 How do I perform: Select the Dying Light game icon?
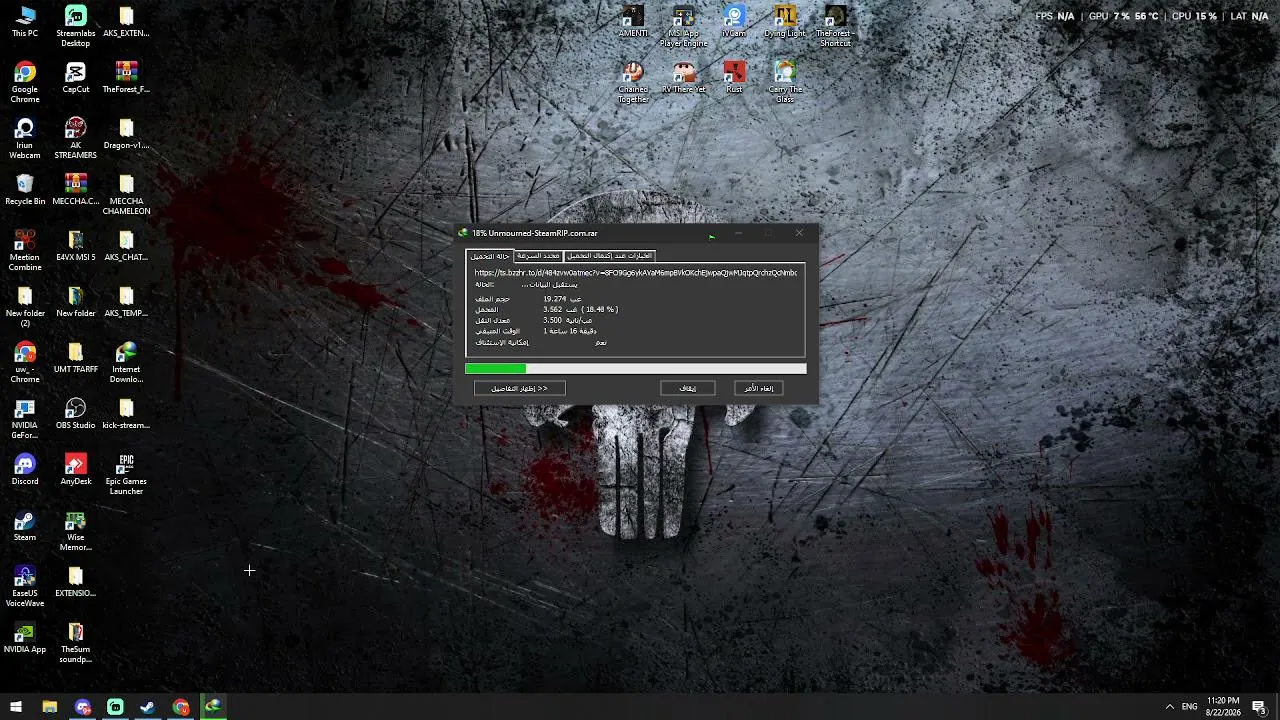click(x=785, y=22)
